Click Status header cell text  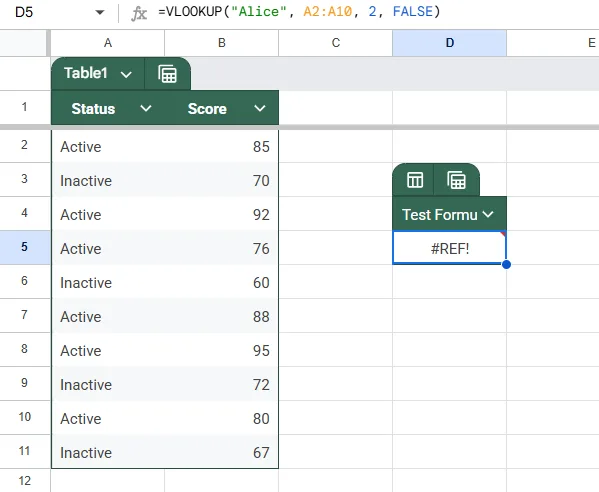click(x=93, y=109)
